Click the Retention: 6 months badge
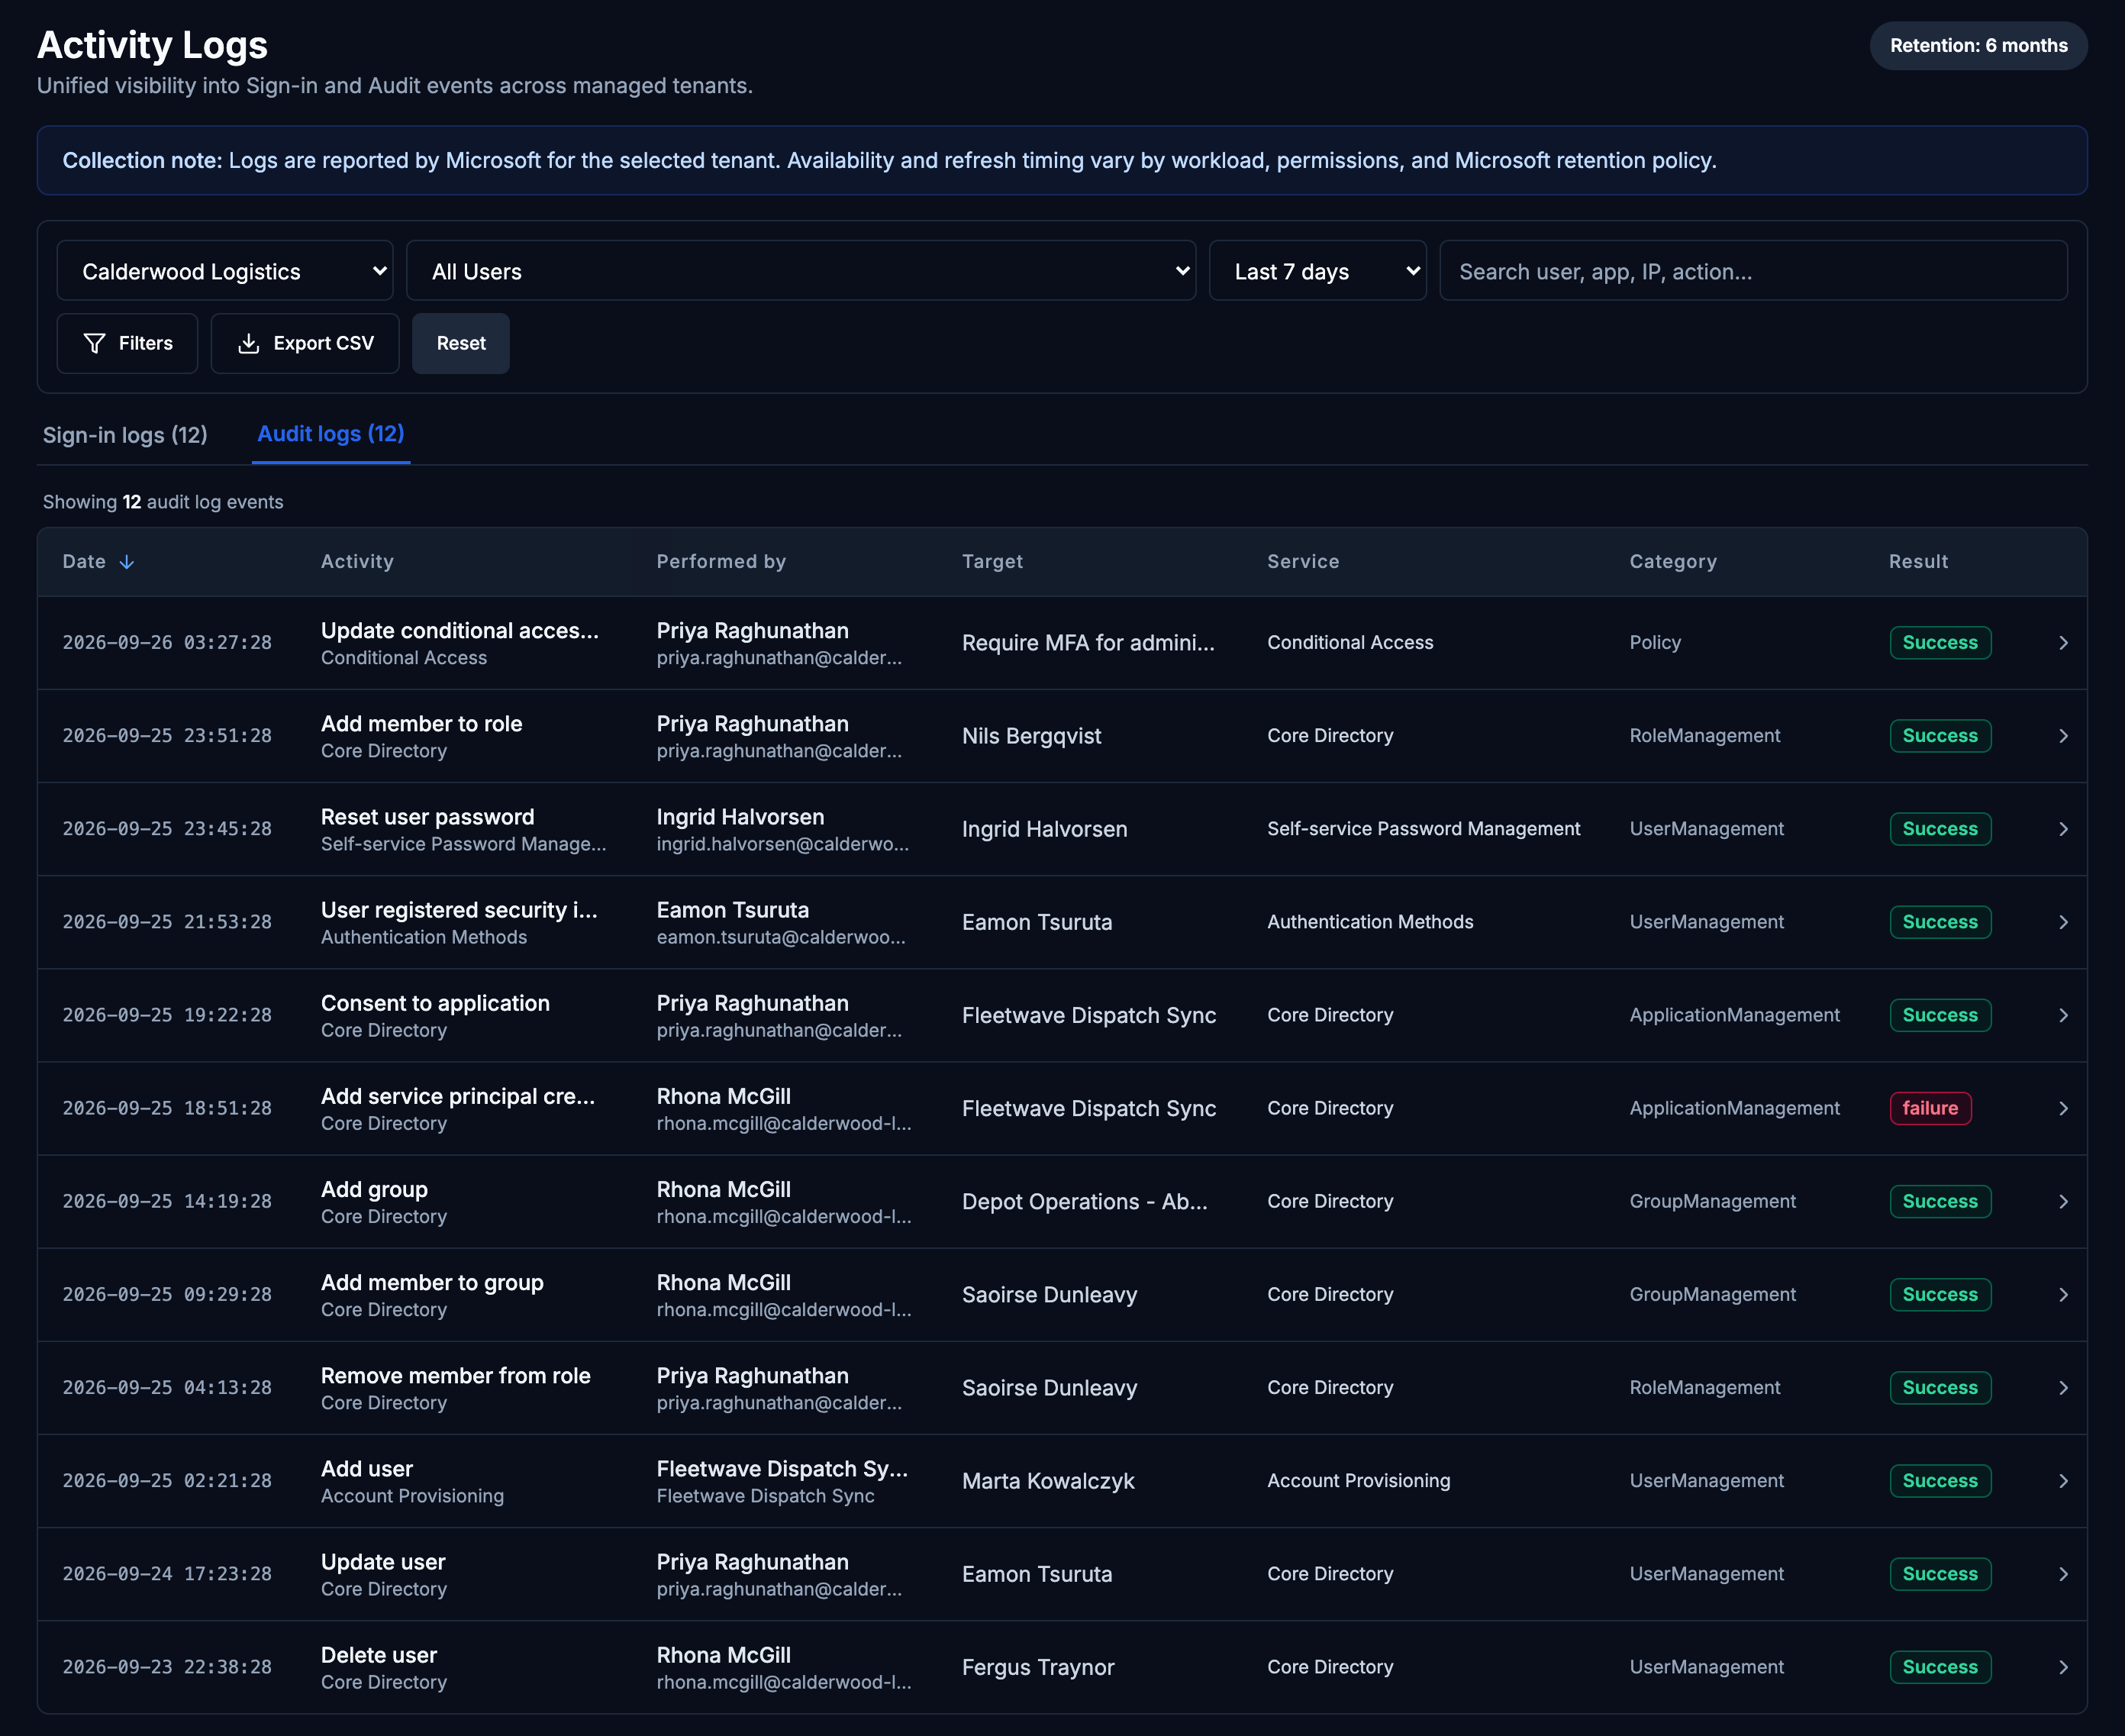This screenshot has width=2125, height=1736. [x=1978, y=46]
